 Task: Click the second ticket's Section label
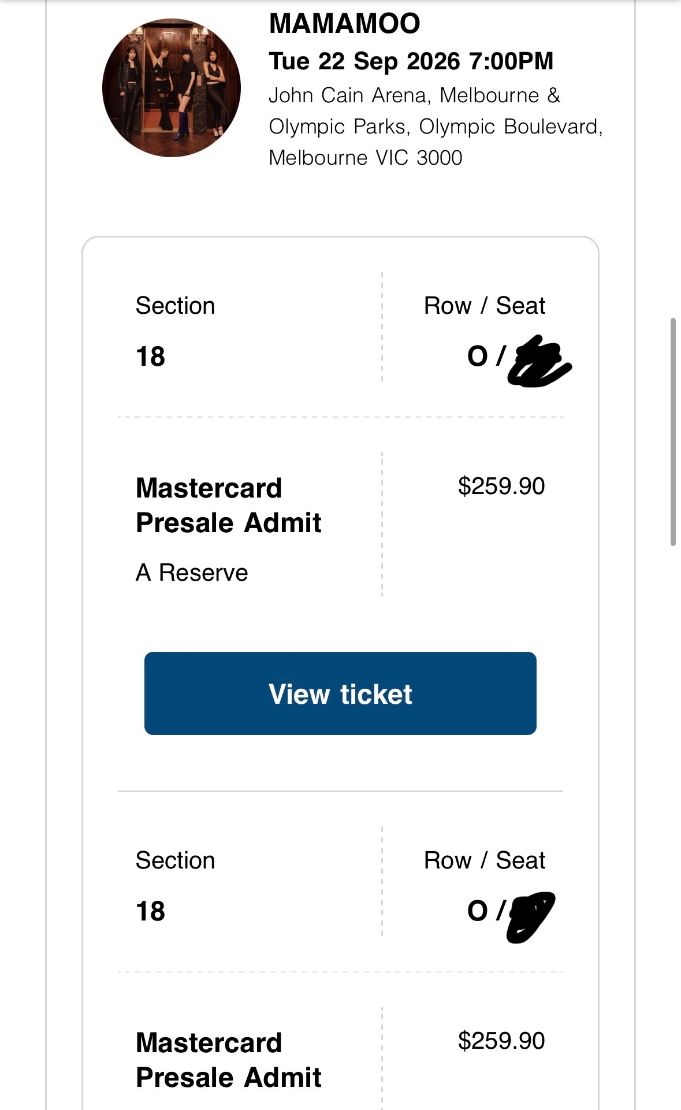pos(175,860)
